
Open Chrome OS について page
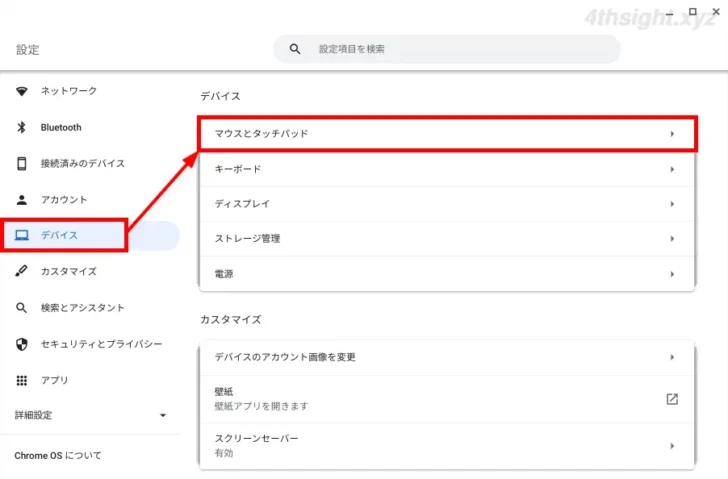tap(58, 456)
